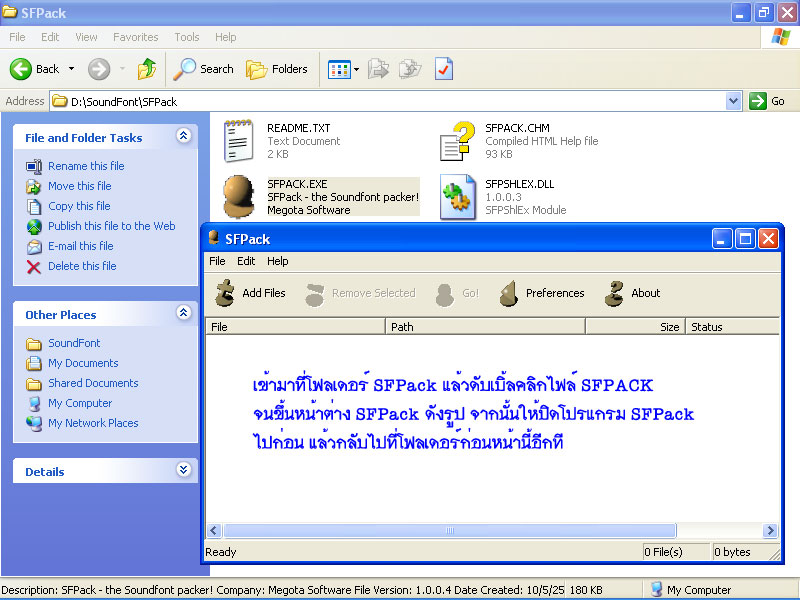Click the Explorer Forward arrow button
This screenshot has width=800, height=600.
(x=99, y=69)
